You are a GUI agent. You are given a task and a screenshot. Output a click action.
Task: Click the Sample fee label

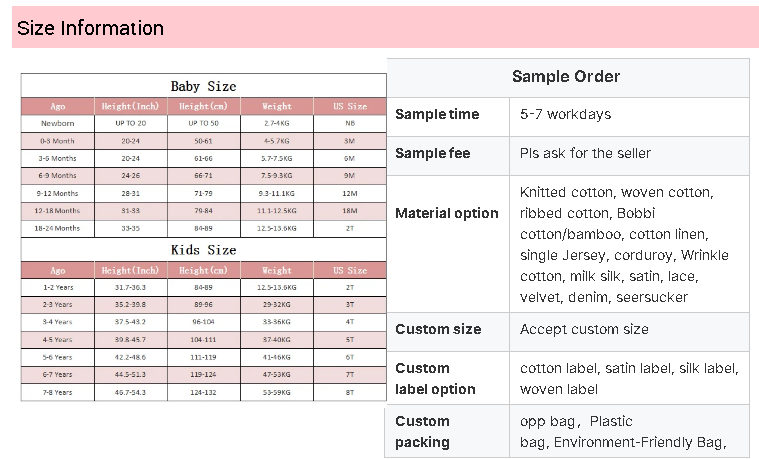(x=433, y=153)
